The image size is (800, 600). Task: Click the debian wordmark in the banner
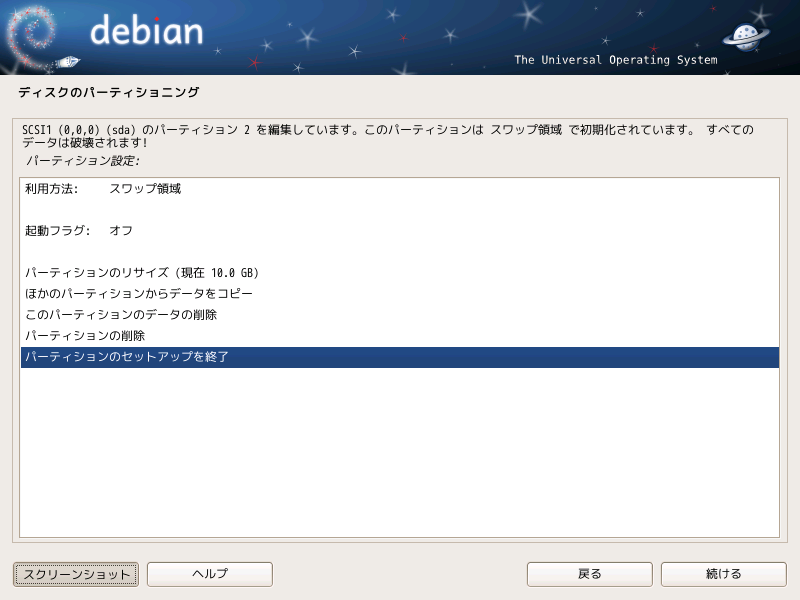(146, 30)
